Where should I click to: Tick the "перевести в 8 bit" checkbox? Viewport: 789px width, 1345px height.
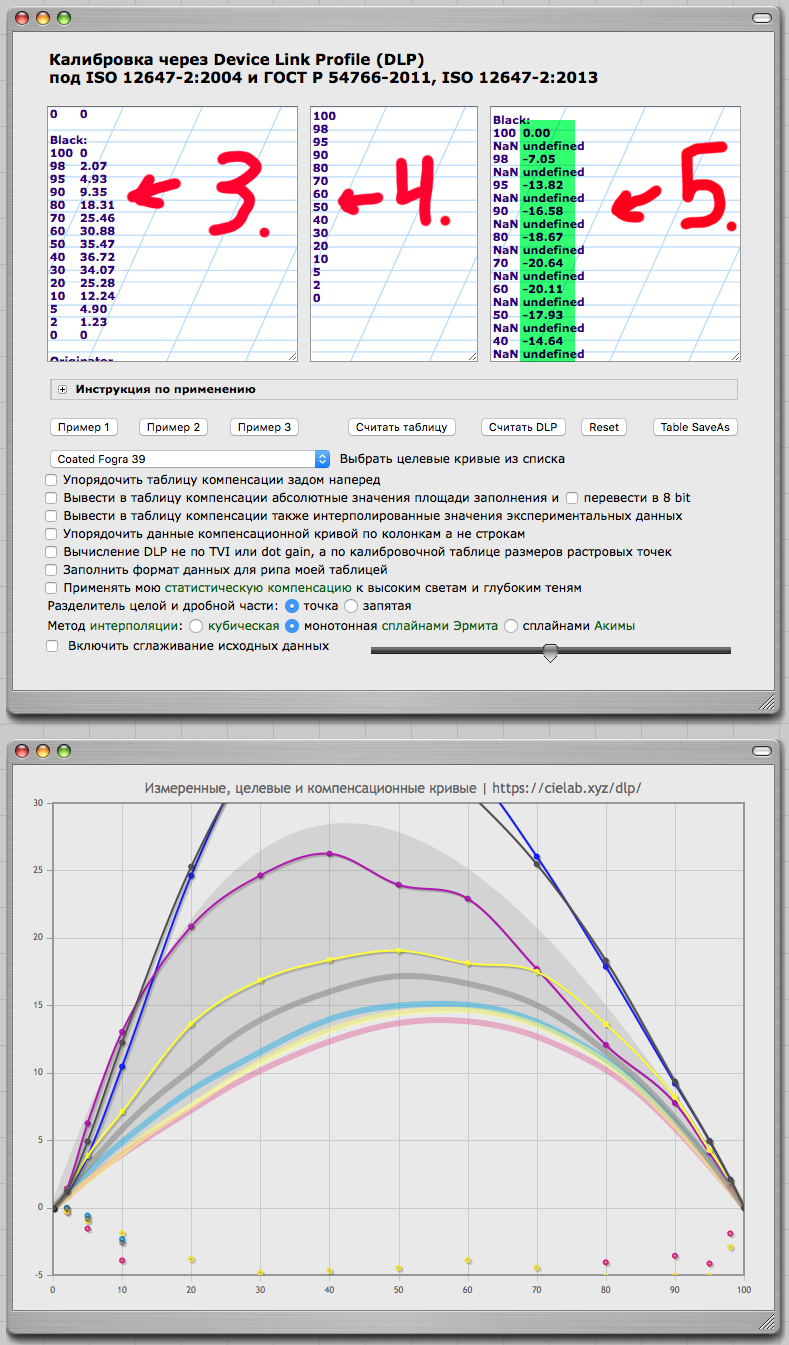tap(572, 498)
